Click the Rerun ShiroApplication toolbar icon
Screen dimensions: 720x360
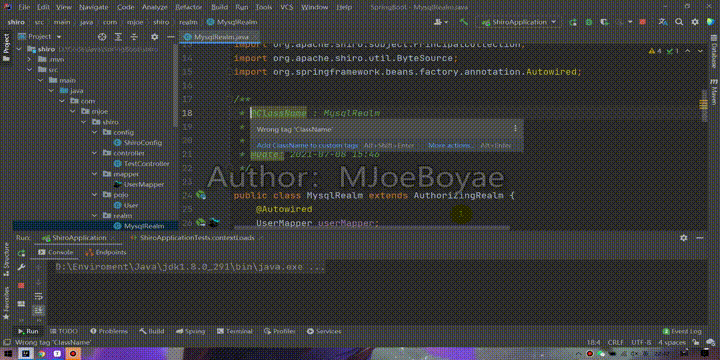(573, 22)
